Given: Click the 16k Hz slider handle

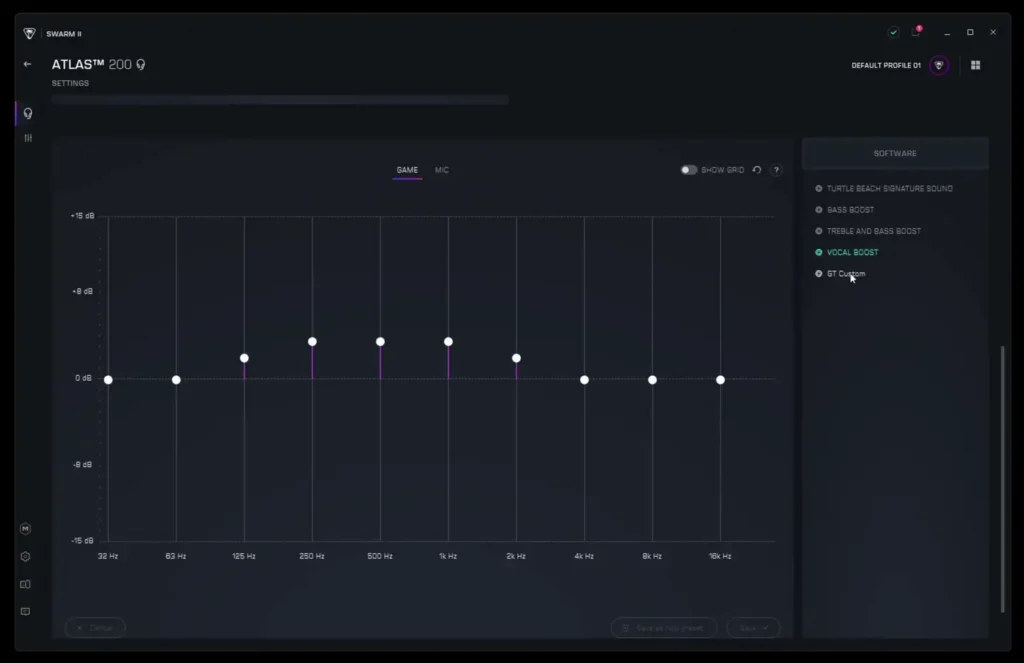Looking at the screenshot, I should click(x=720, y=380).
